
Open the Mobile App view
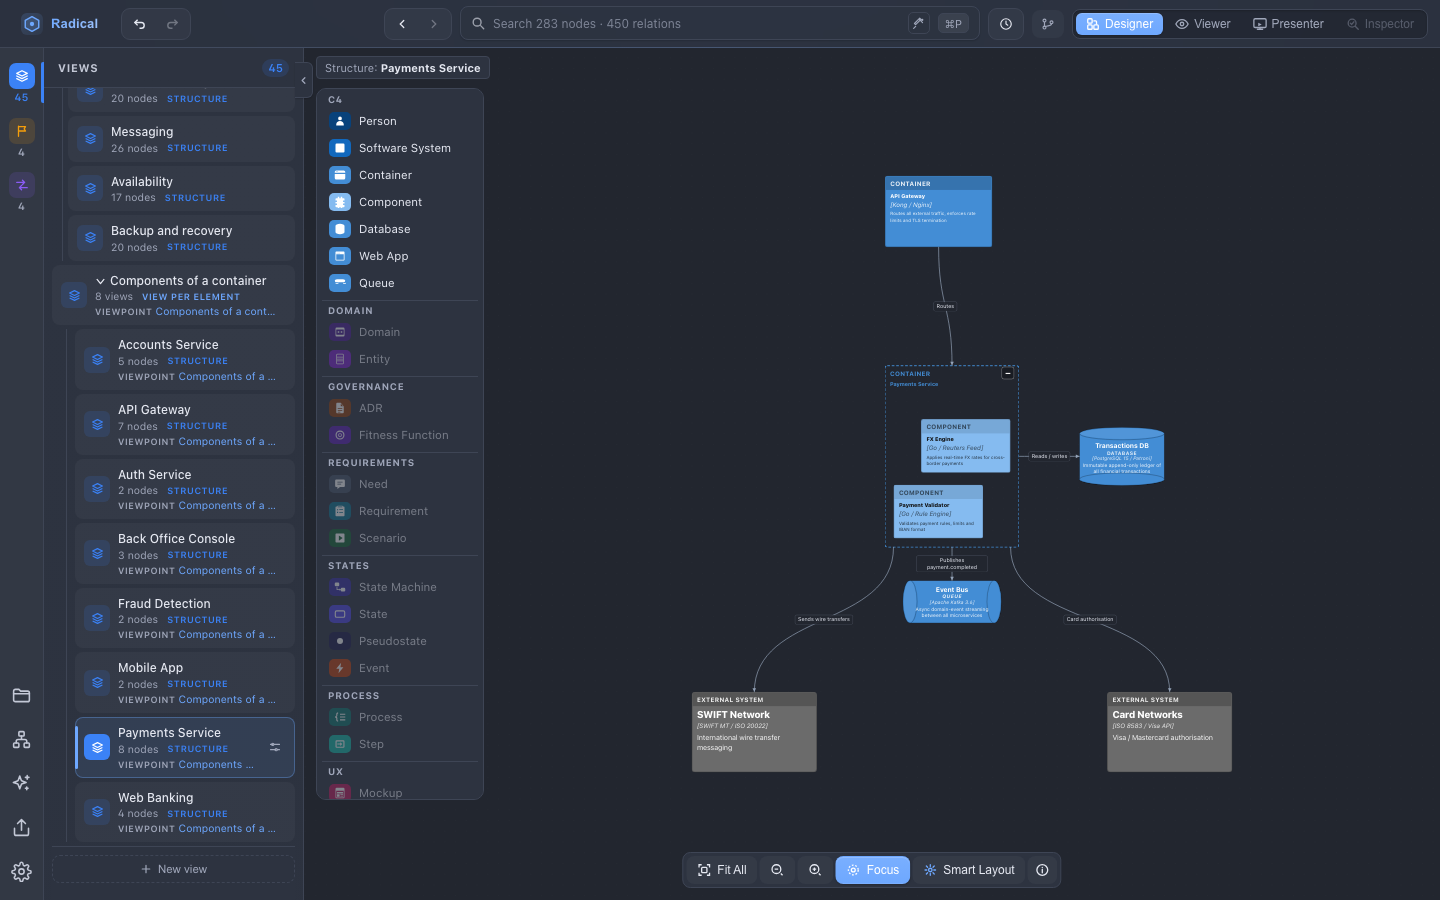point(185,683)
